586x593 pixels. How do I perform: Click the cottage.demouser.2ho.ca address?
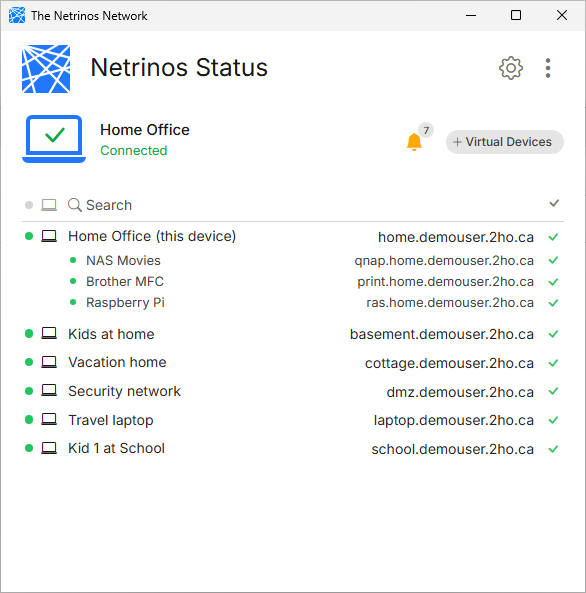(449, 363)
